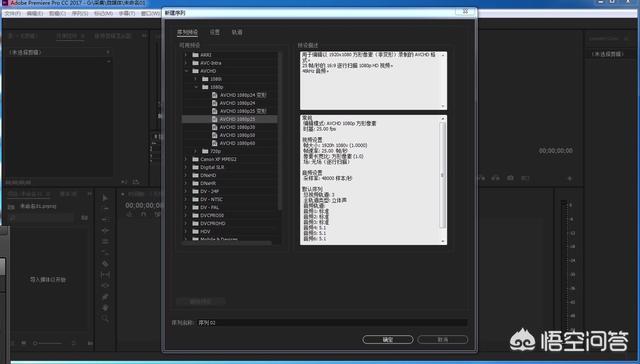Viewport: 640px width, 364px height.
Task: Click the project panel zoom slider
Action: 47,343
